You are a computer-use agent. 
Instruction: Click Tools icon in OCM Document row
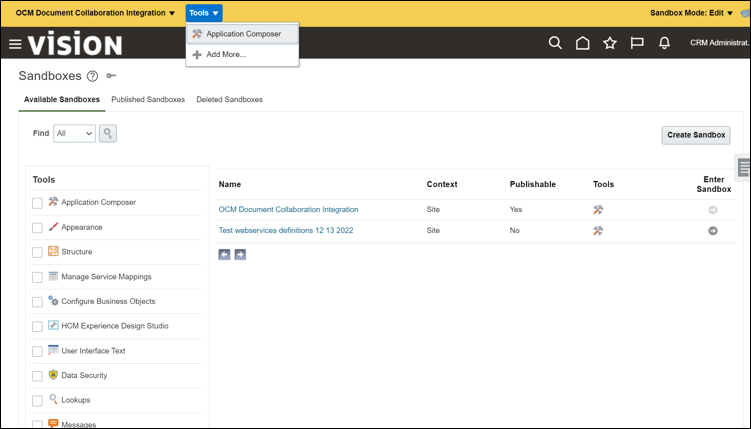click(598, 210)
